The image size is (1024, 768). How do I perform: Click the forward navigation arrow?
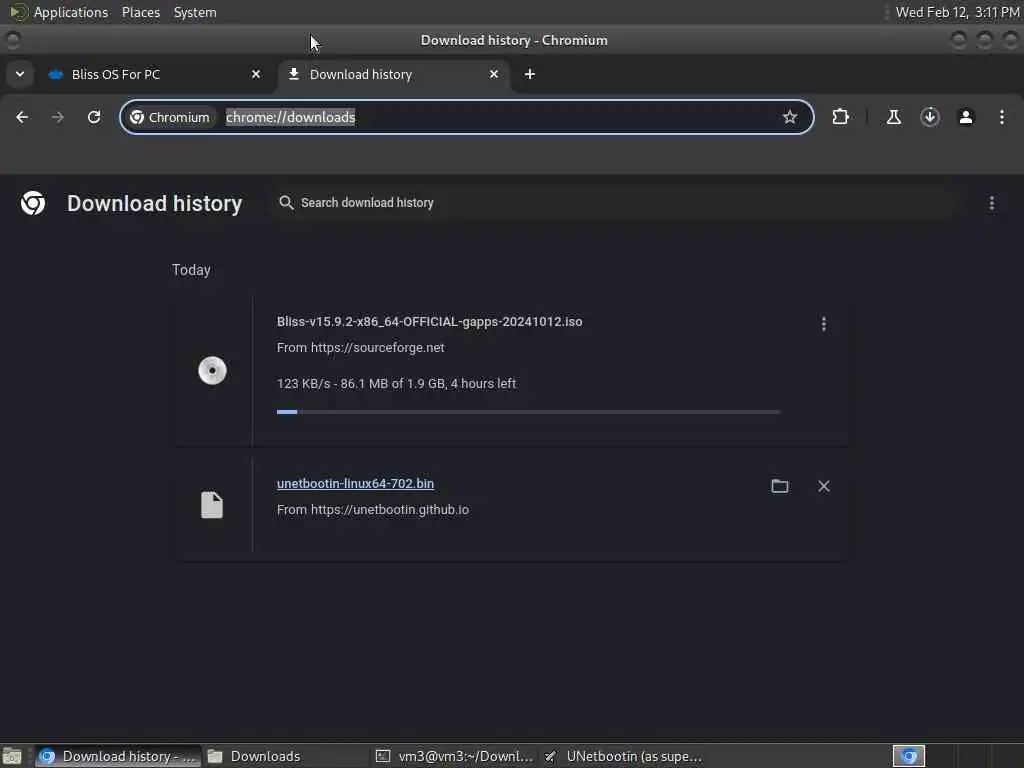pyautogui.click(x=58, y=117)
